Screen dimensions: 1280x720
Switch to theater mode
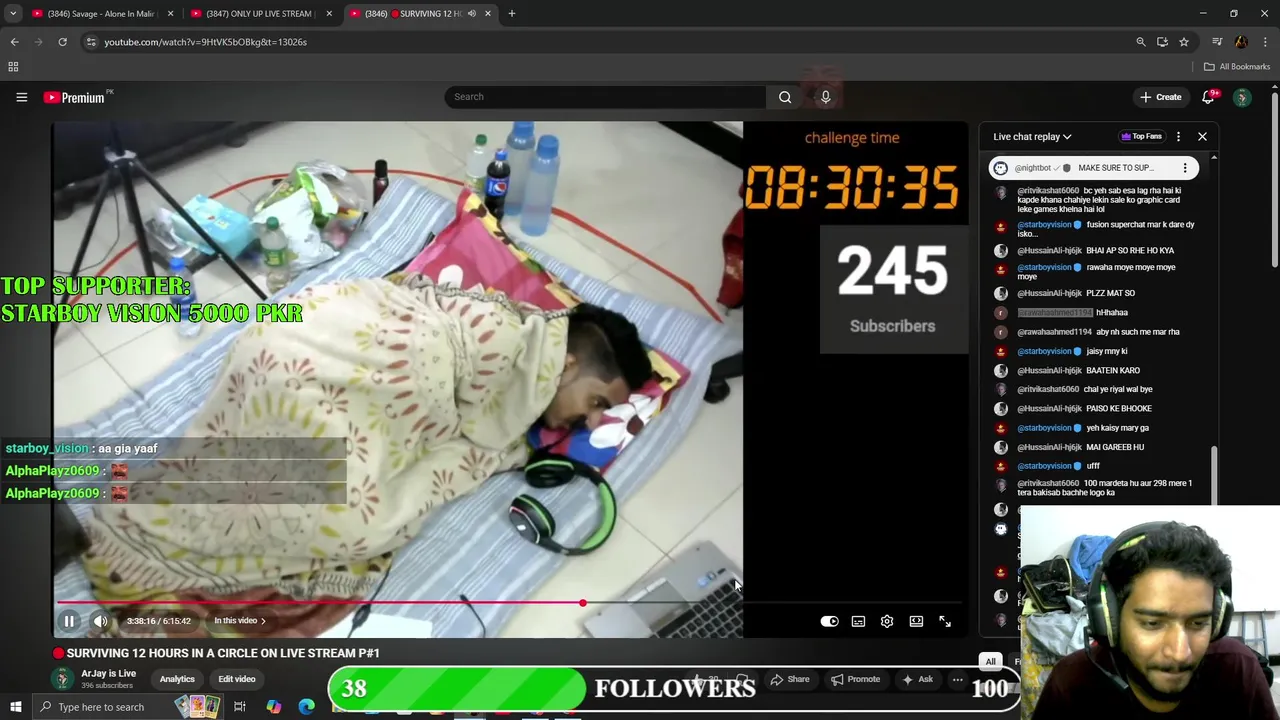coord(916,621)
